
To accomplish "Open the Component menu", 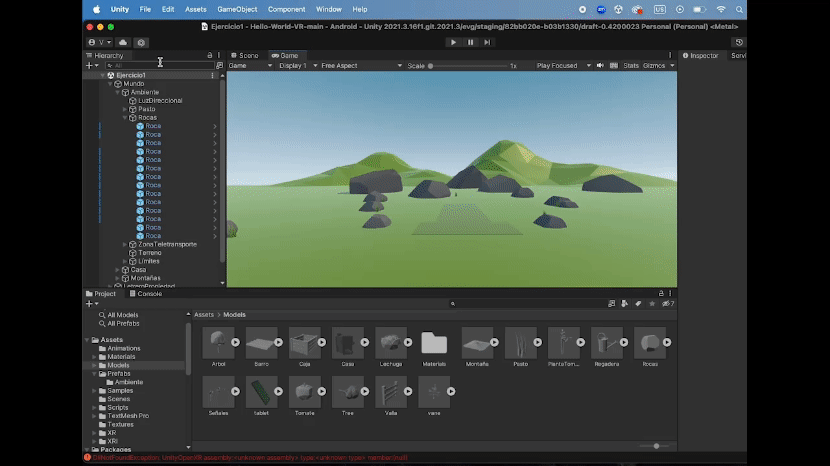I will [286, 10].
